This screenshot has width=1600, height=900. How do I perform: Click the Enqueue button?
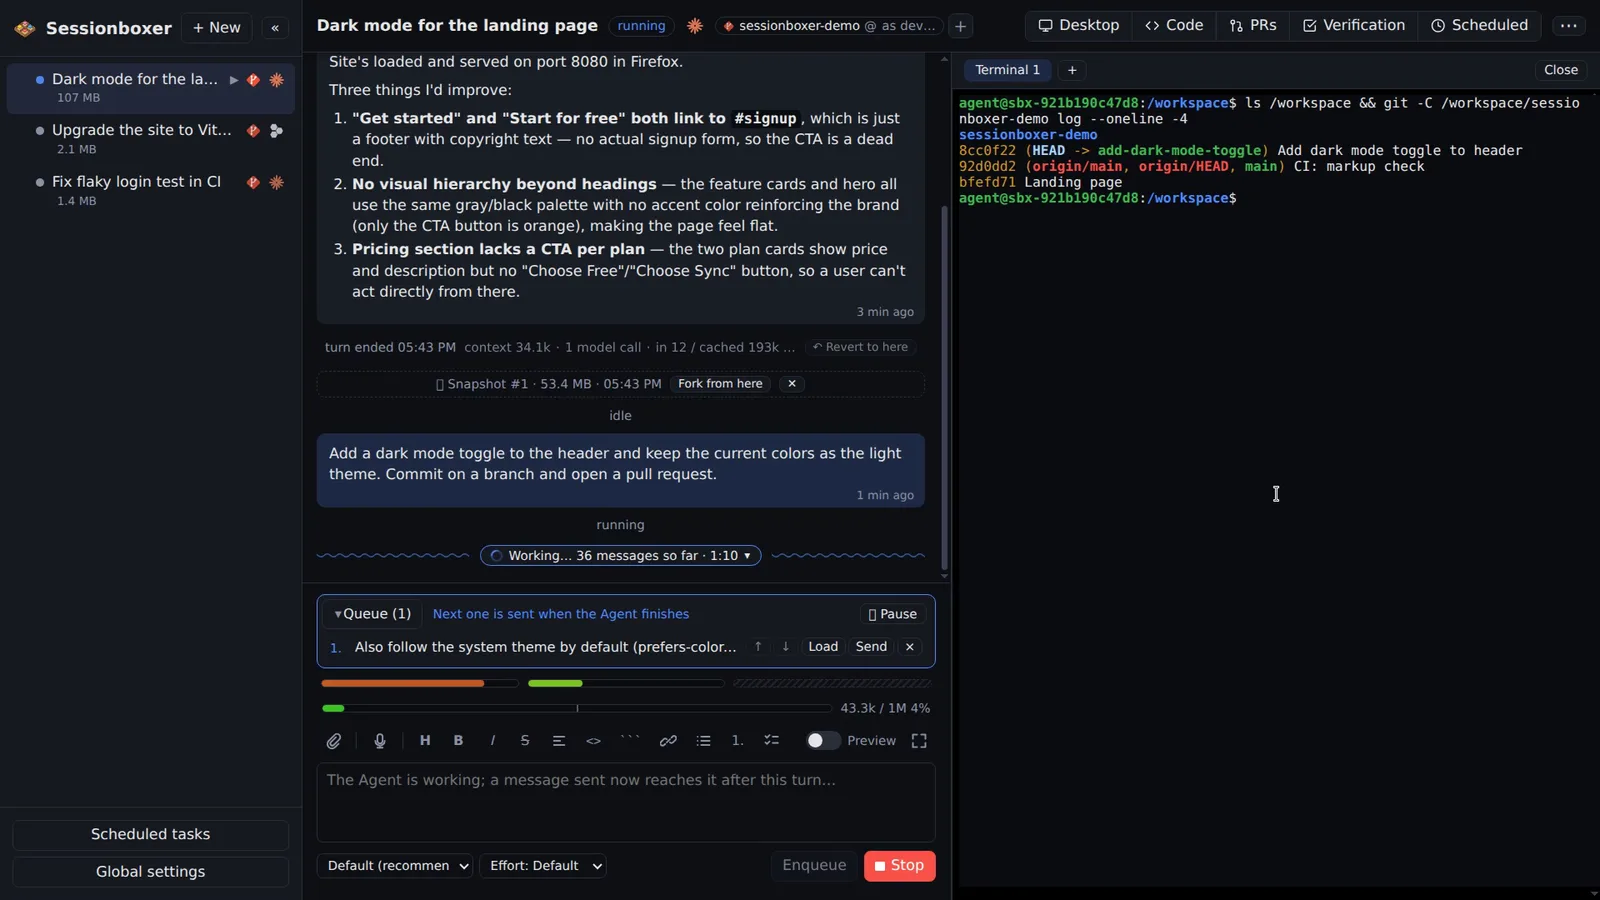(x=814, y=866)
